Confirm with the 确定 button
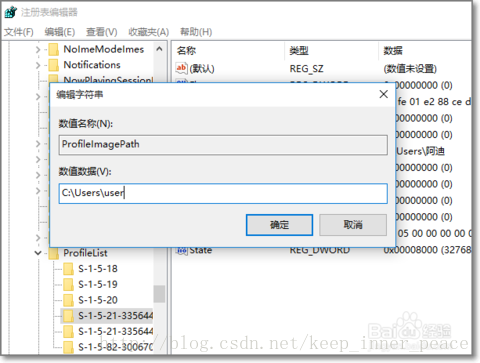Viewport: 480px width, 363px height. pyautogui.click(x=279, y=225)
